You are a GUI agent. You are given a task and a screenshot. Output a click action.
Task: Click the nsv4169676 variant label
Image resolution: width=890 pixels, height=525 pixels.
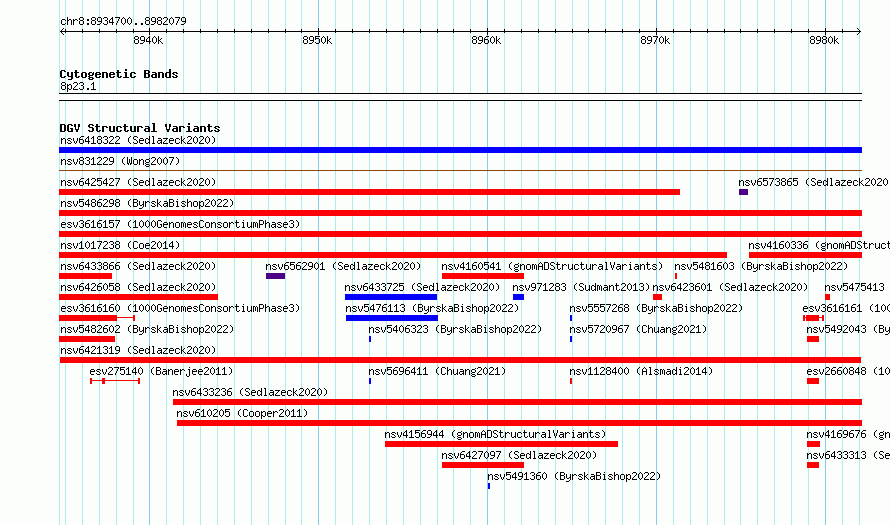click(848, 434)
